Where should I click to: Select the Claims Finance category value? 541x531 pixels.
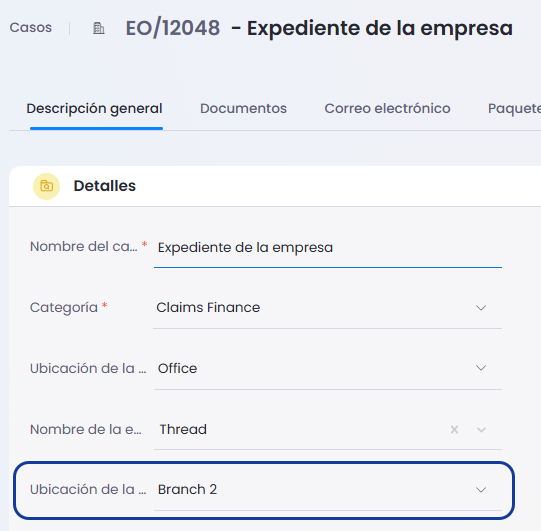208,307
